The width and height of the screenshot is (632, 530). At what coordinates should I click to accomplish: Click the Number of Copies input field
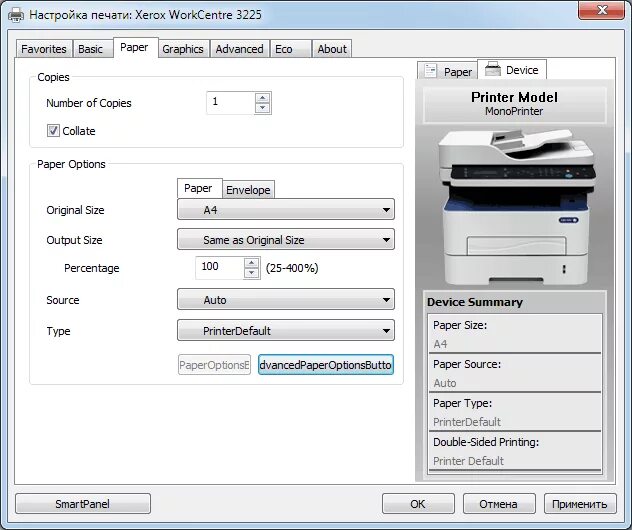230,102
